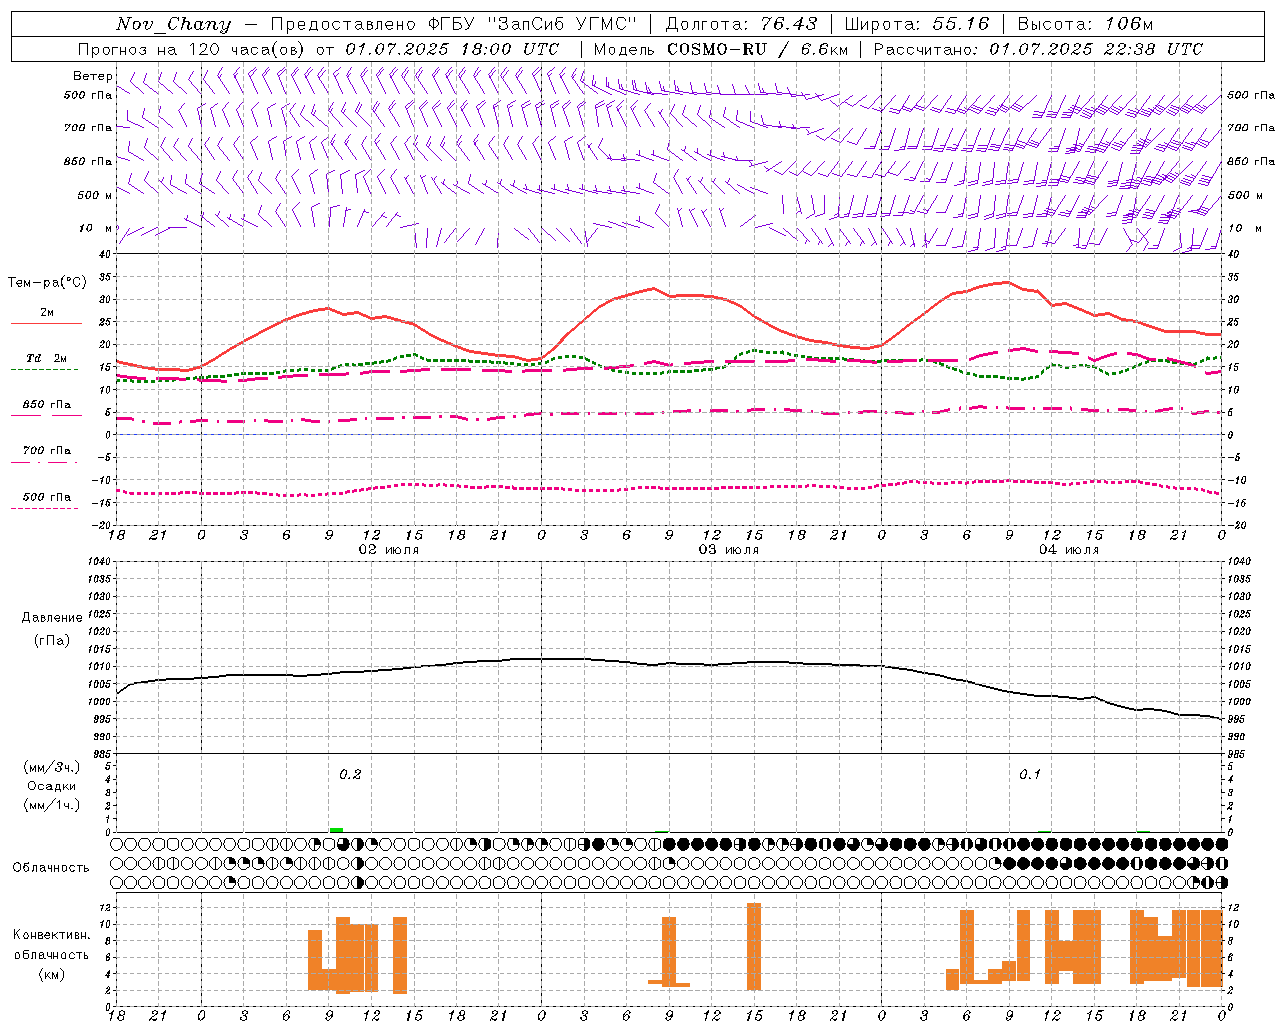This screenshot has width=1280, height=1024.
Task: Click line sample under 2м legend label
Action: coord(46,324)
